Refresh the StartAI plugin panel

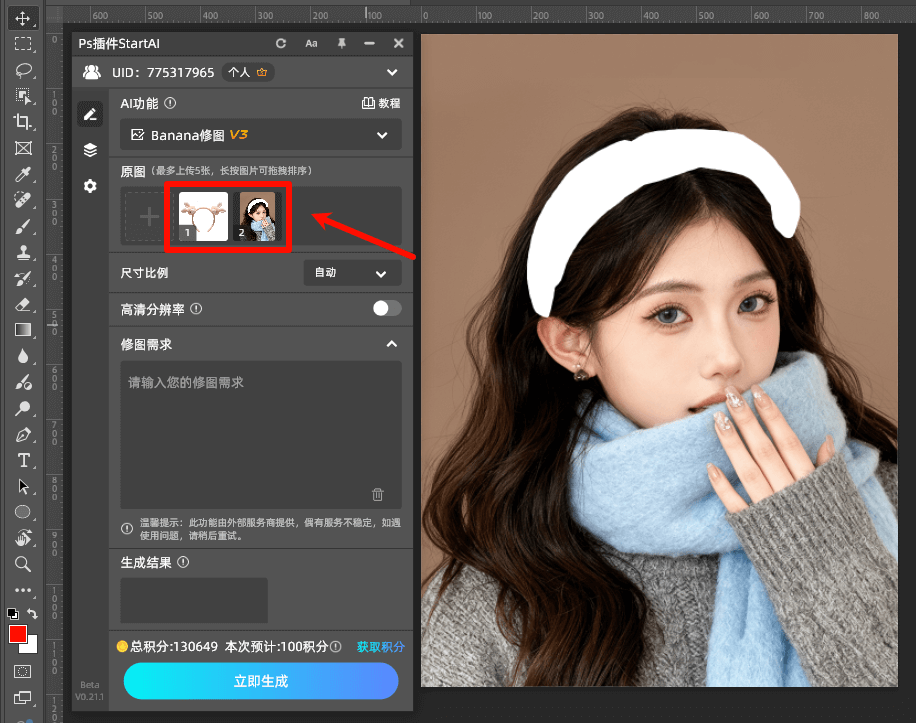coord(280,43)
